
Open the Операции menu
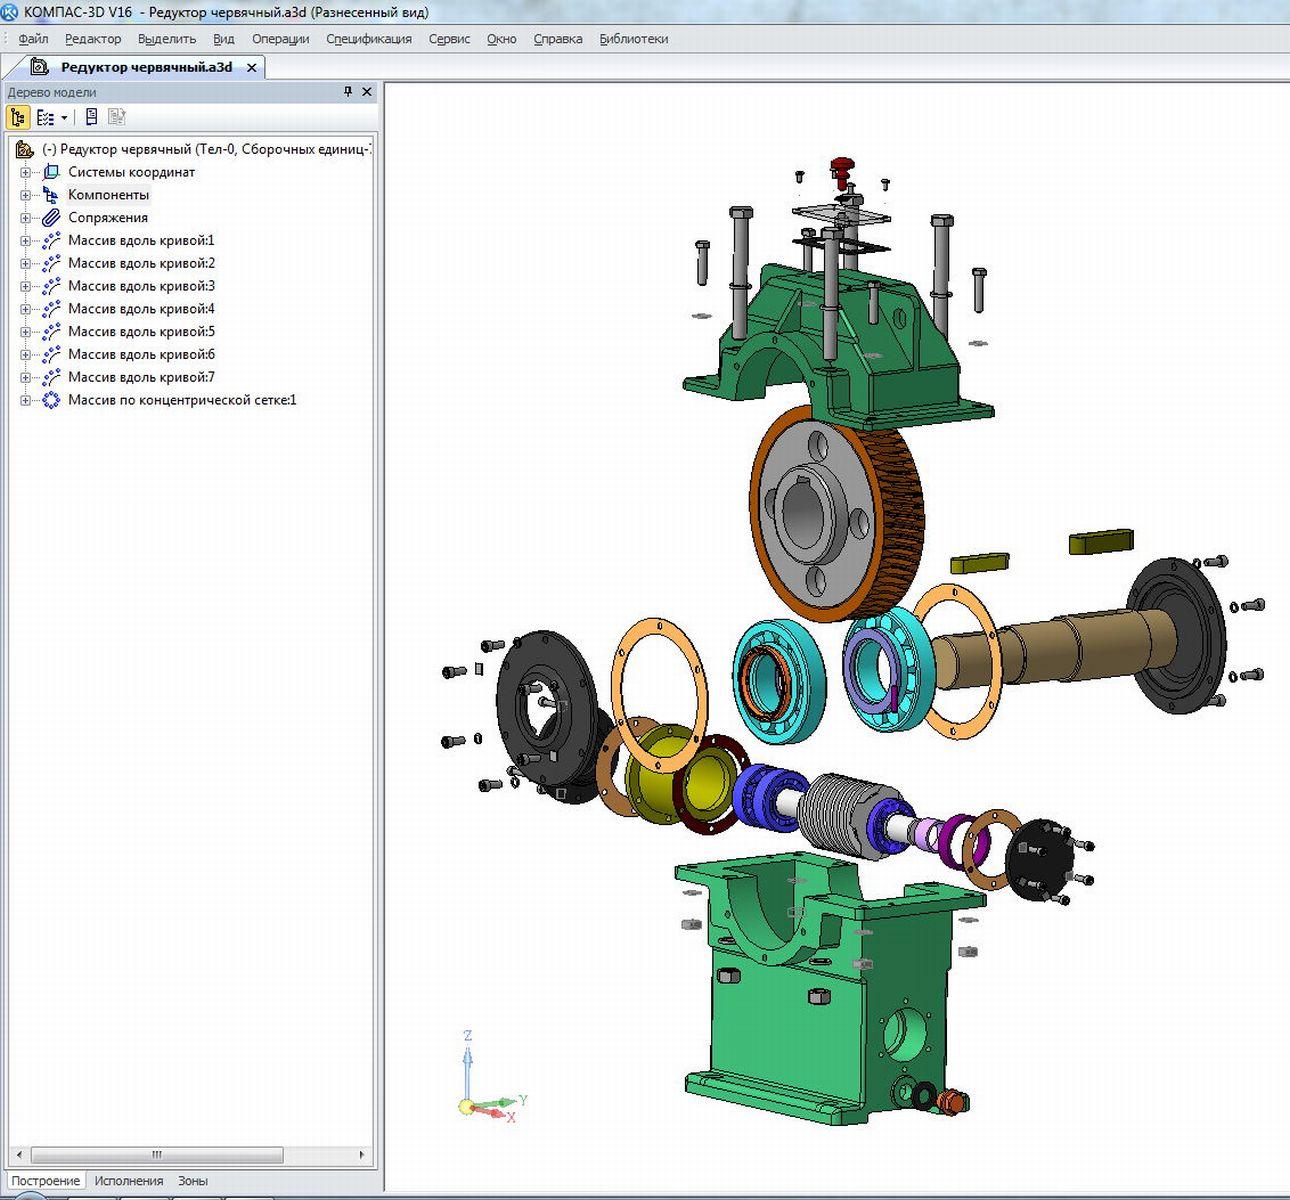click(x=280, y=39)
